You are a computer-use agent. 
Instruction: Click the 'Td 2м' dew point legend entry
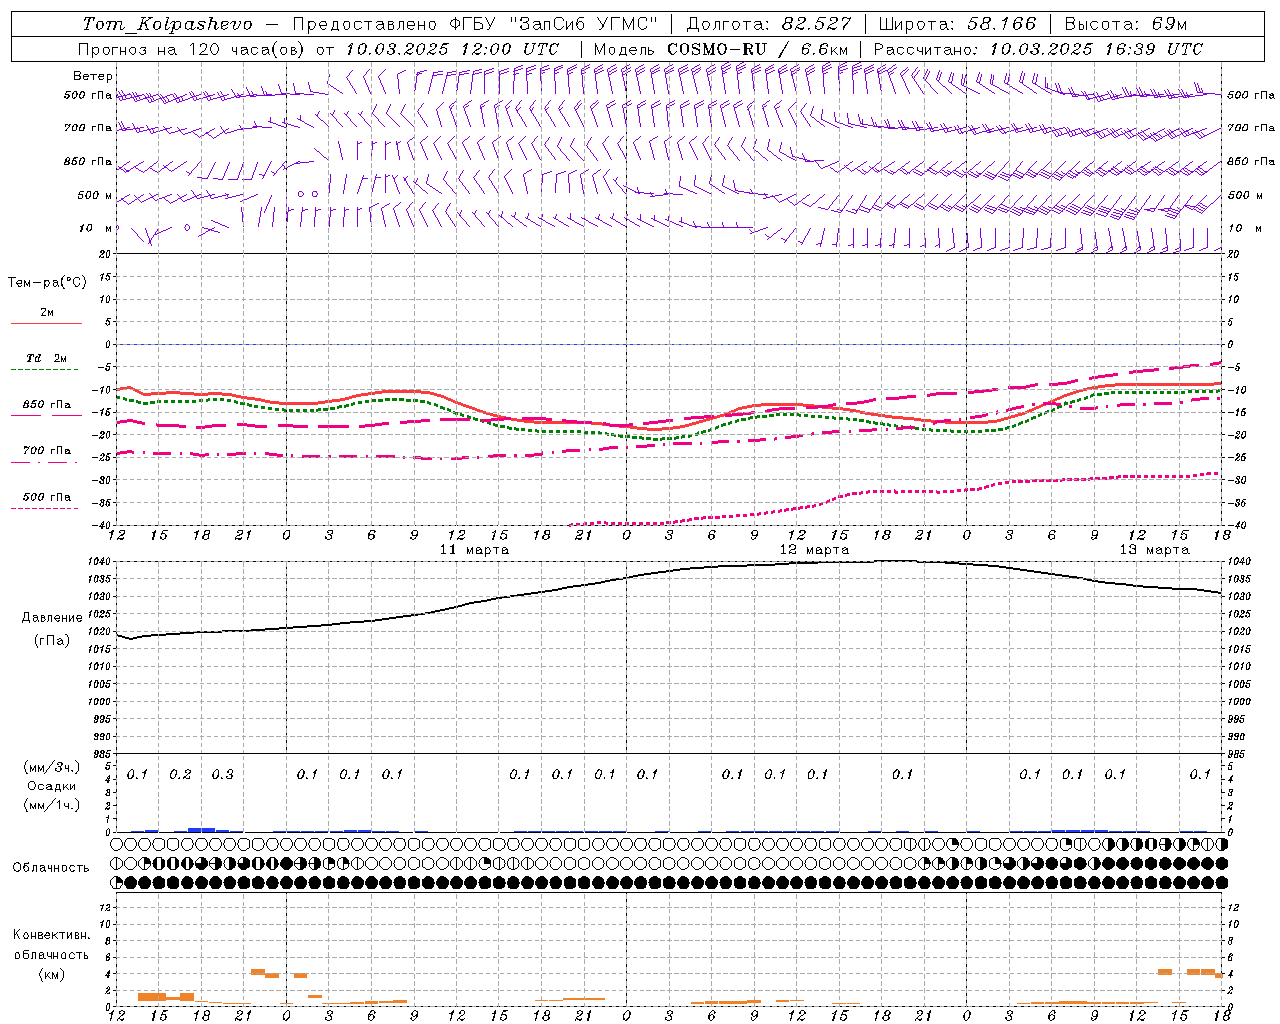(47, 358)
